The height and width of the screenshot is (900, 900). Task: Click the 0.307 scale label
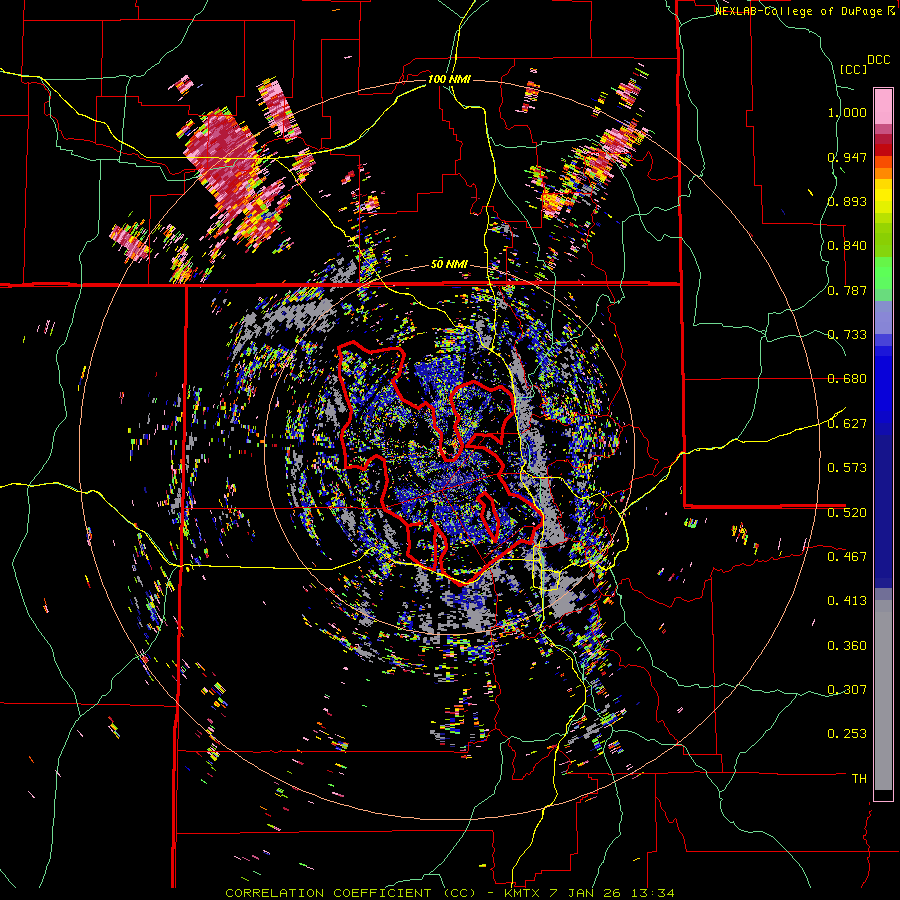click(x=847, y=689)
